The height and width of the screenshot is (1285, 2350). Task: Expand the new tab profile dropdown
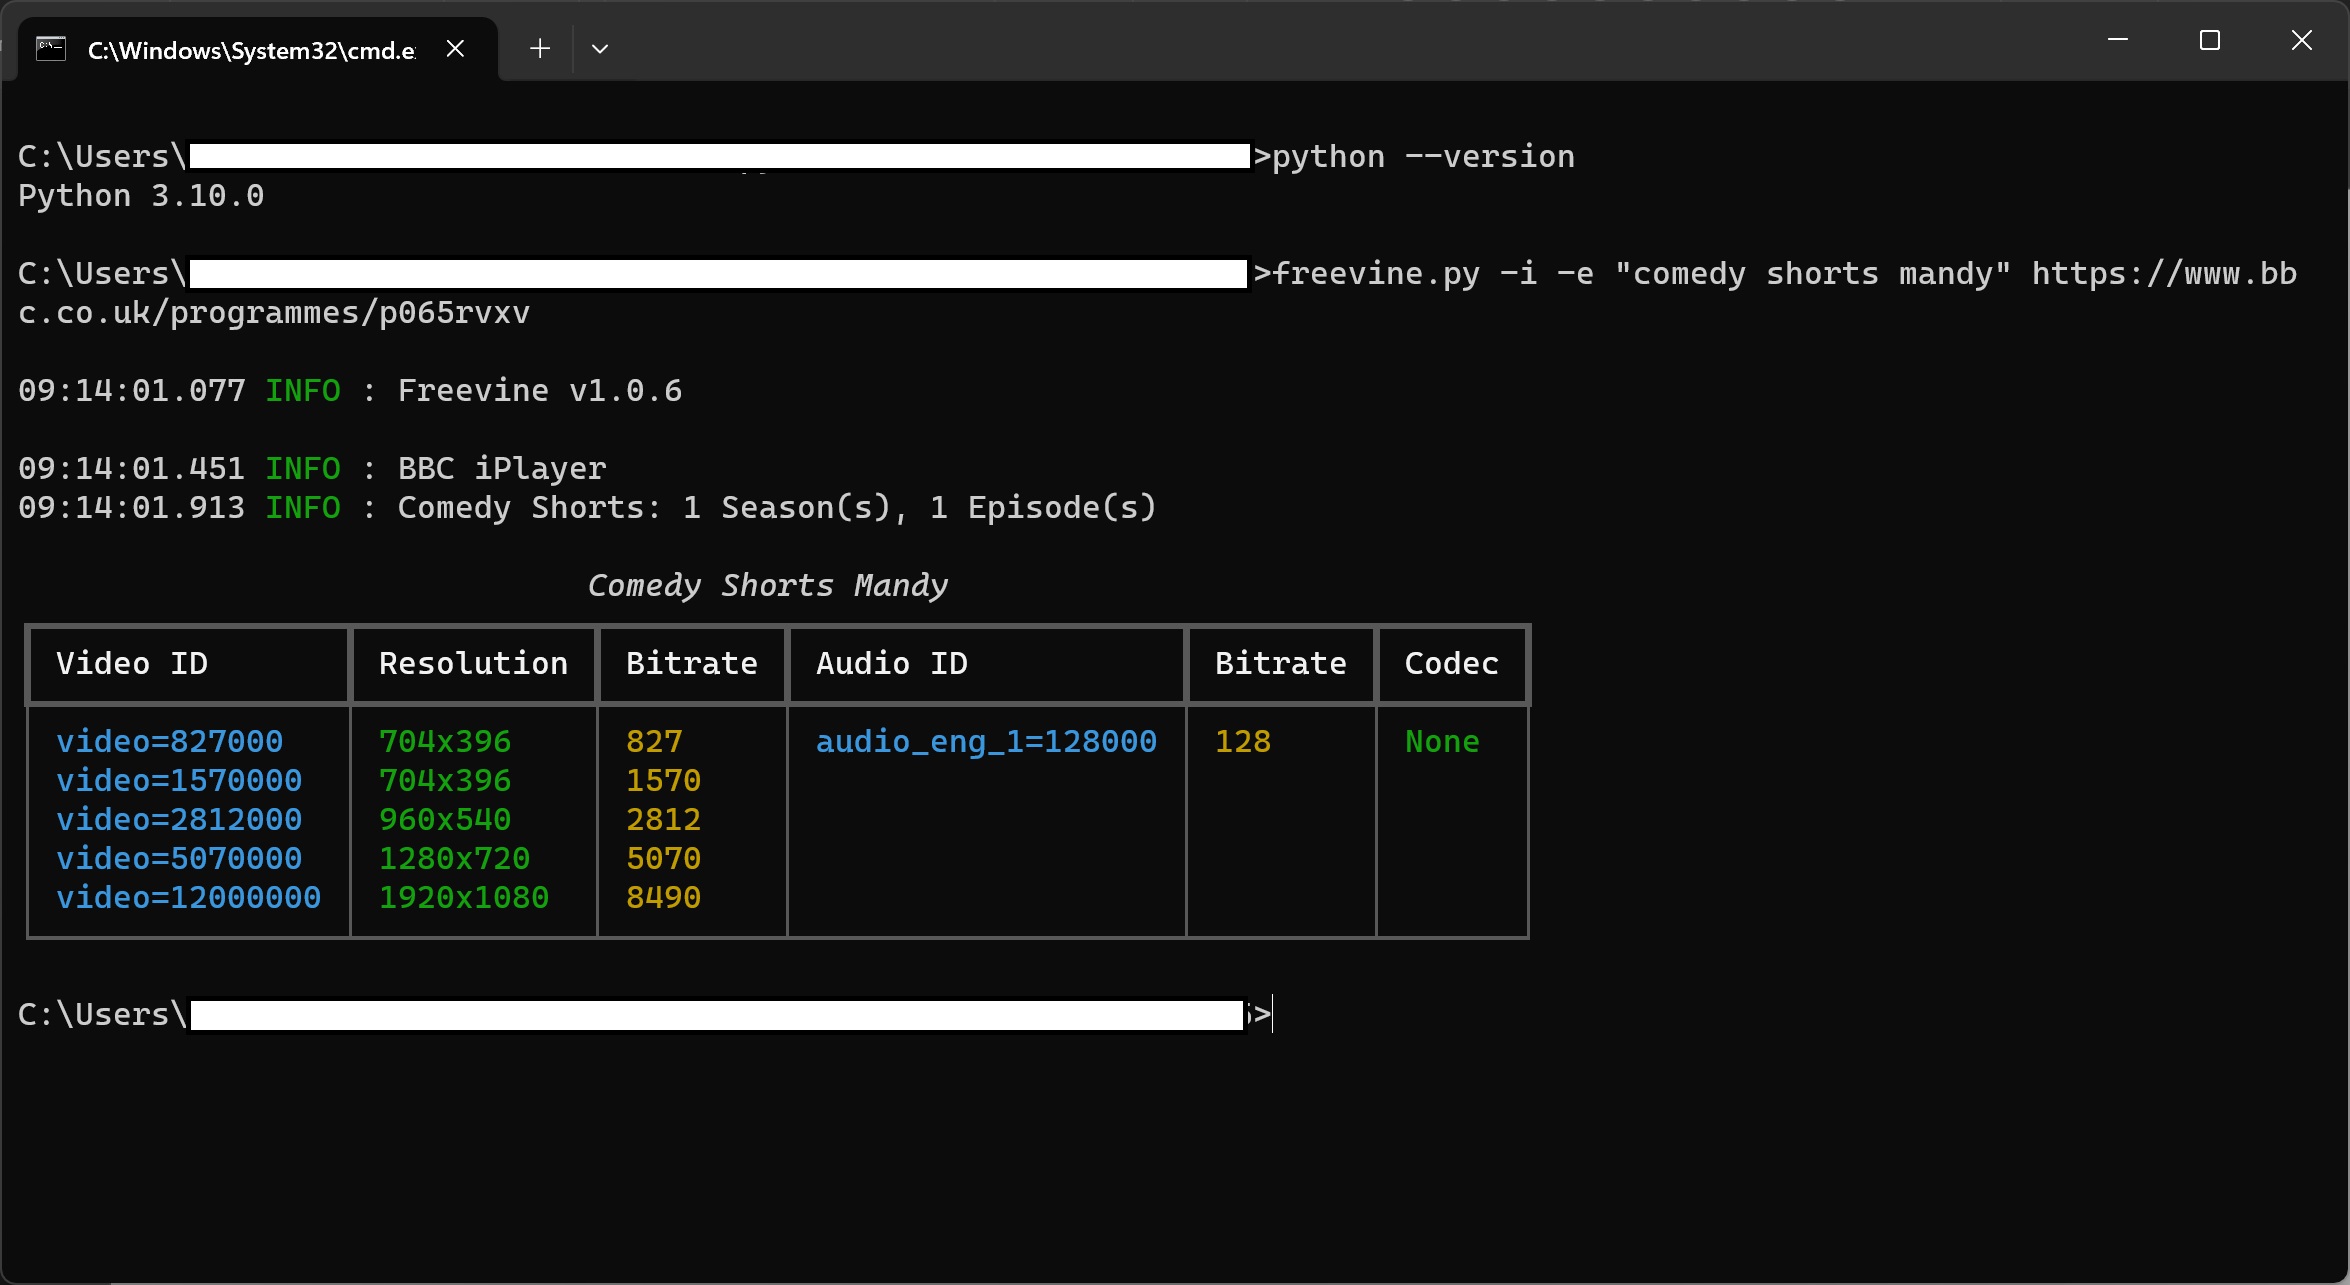[600, 49]
